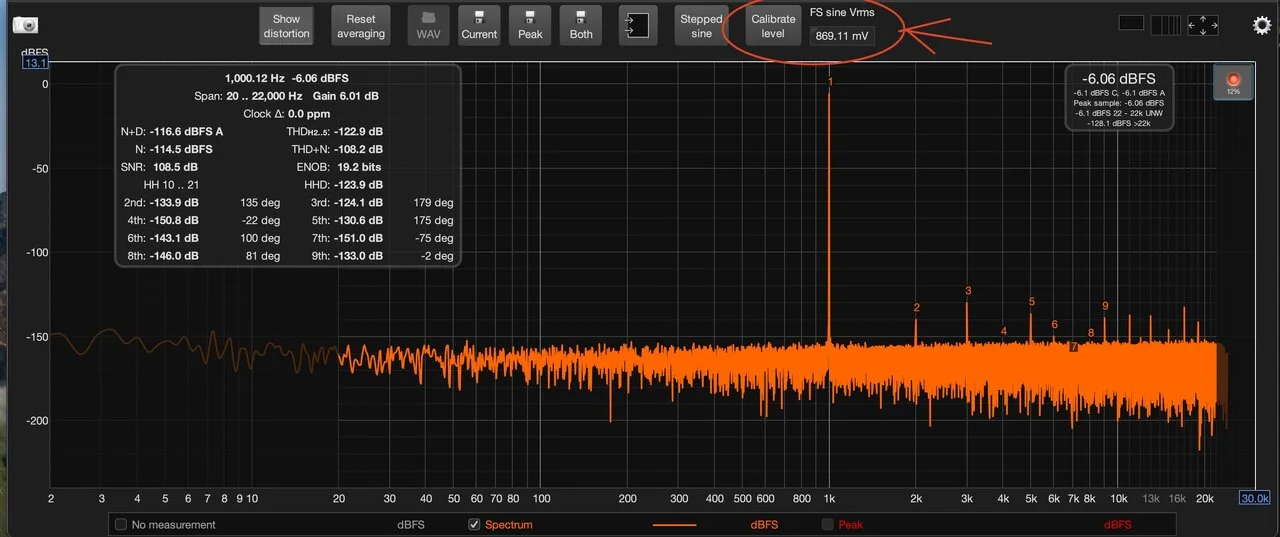
Task: Tick the No measurement checkbox
Action: click(121, 524)
